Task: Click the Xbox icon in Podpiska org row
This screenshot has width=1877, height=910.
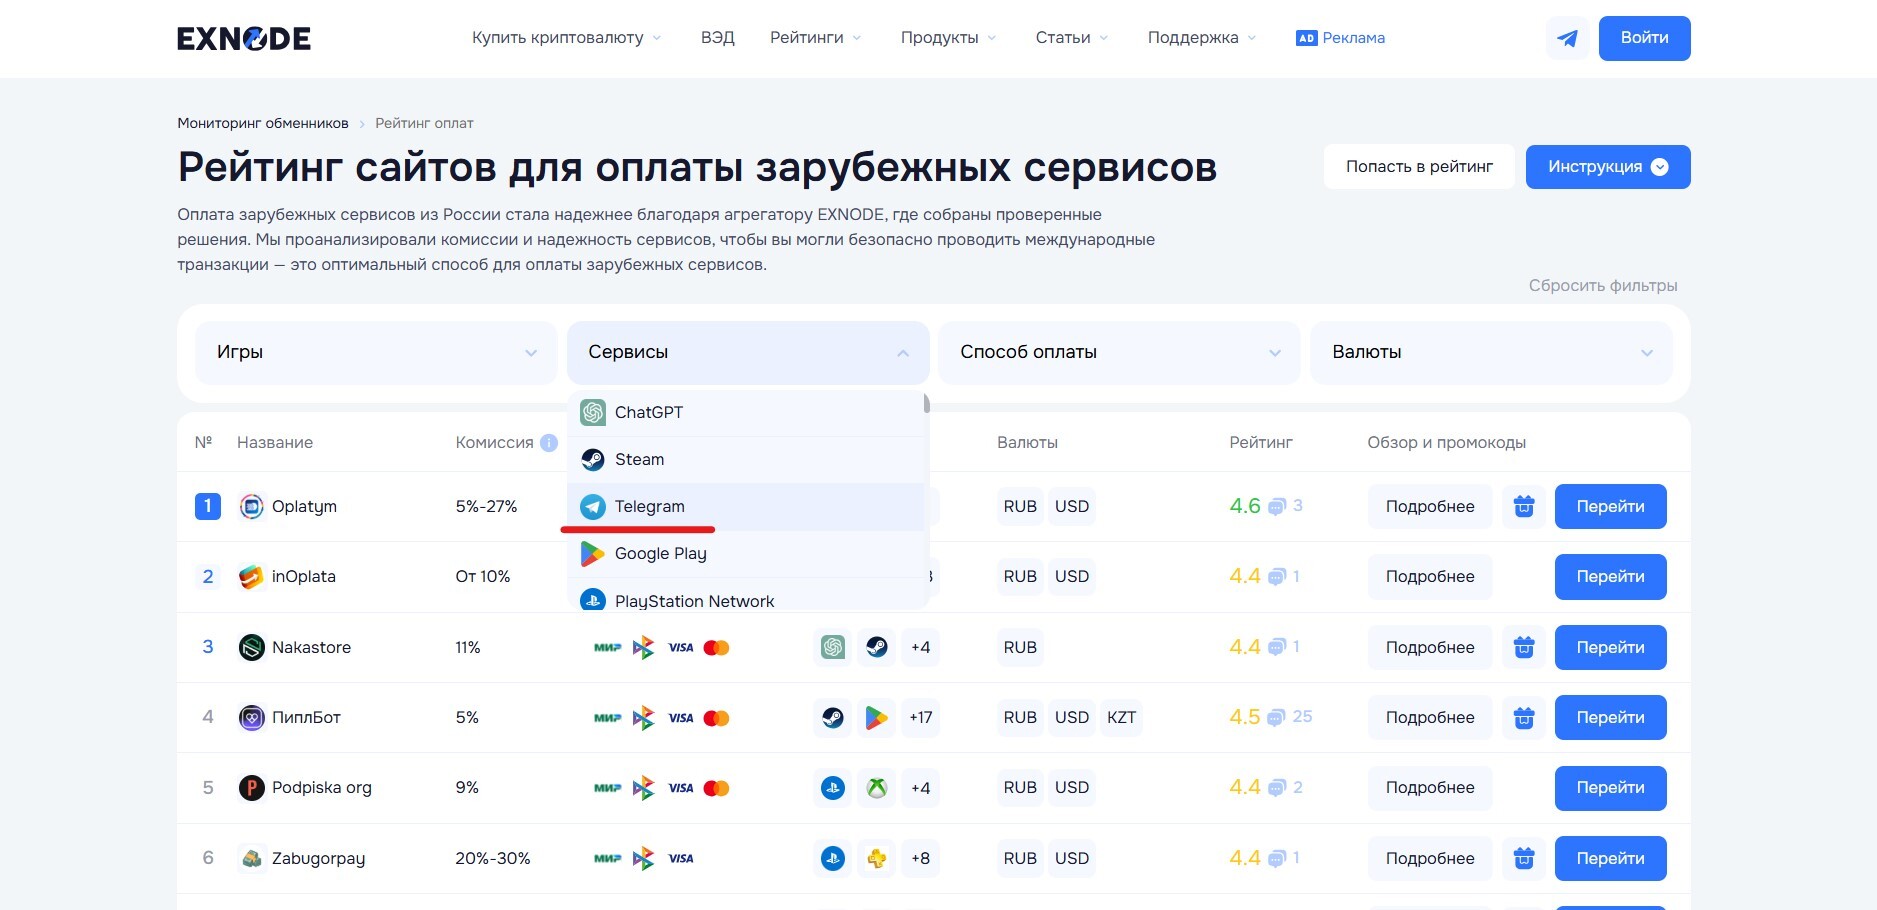Action: point(876,788)
